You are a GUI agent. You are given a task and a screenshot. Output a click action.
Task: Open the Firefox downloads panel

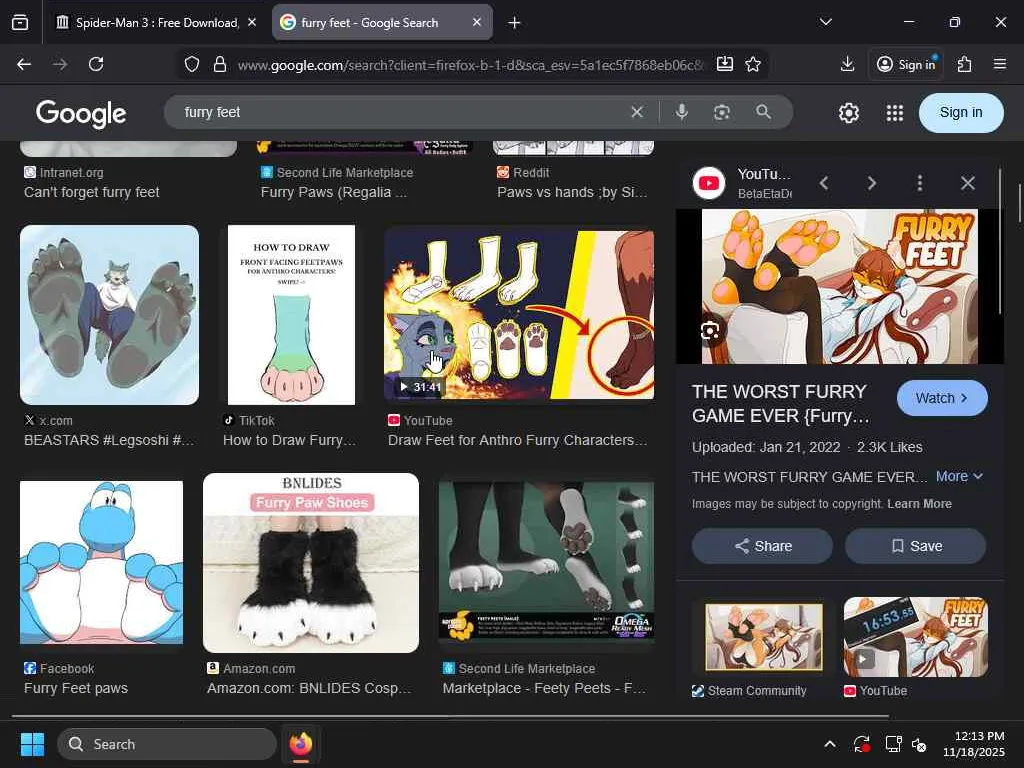click(x=848, y=64)
